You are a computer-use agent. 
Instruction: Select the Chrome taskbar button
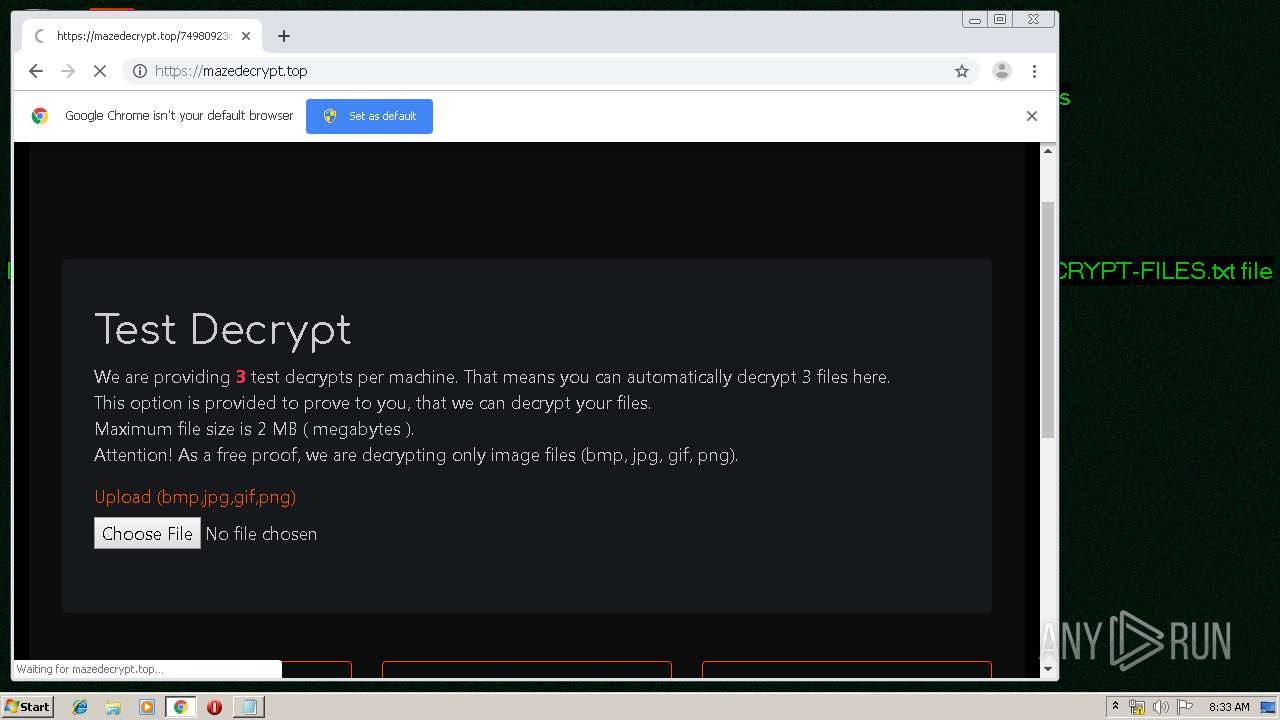[180, 707]
